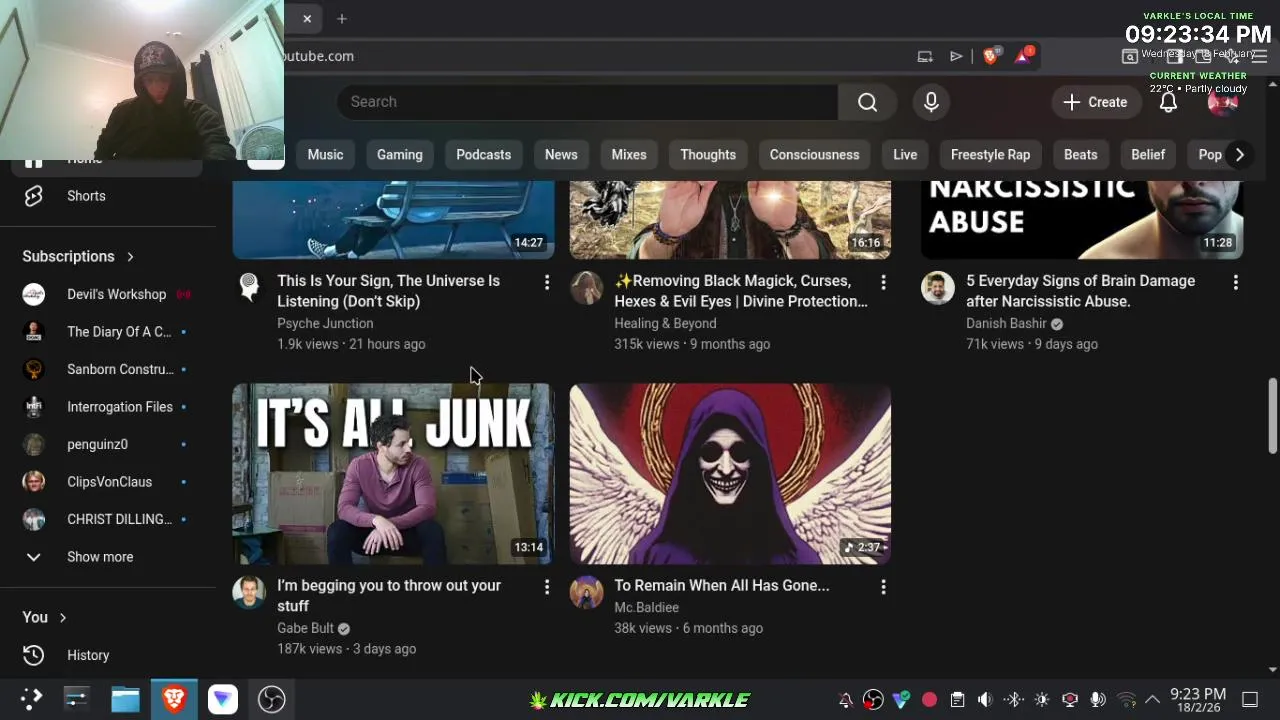This screenshot has width=1280, height=720.
Task: Open clipboard icon in system tray
Action: pos(957,700)
